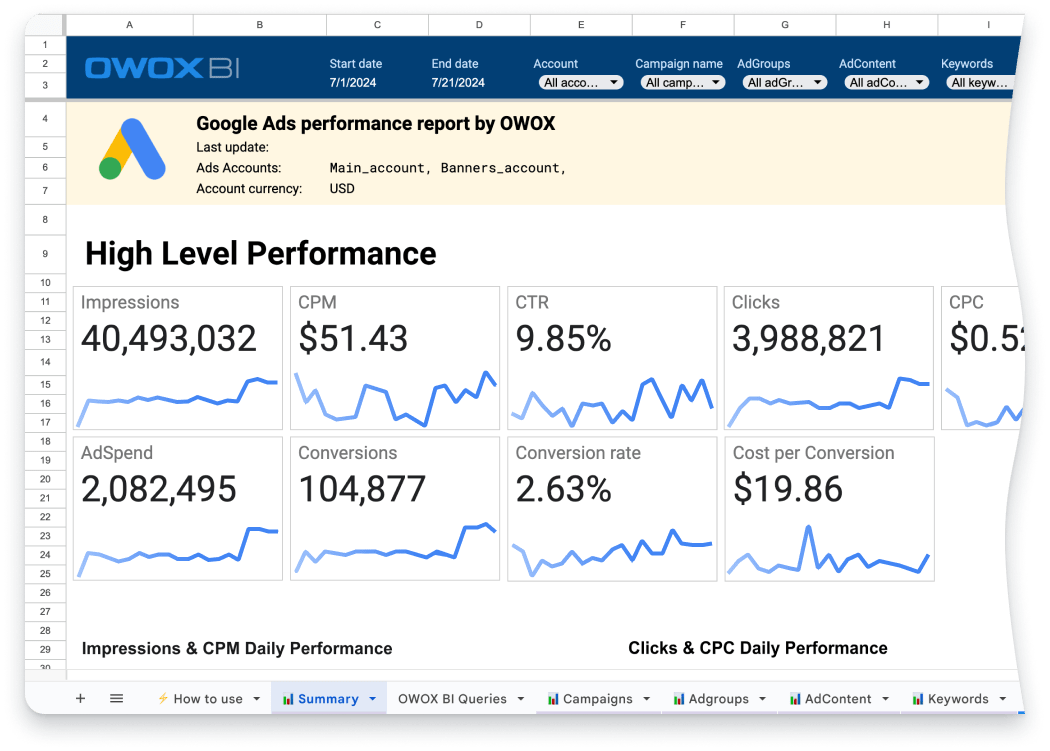Screen dimensions: 1050x751
Task: Expand the Summary tab menu arrow
Action: coord(373,699)
